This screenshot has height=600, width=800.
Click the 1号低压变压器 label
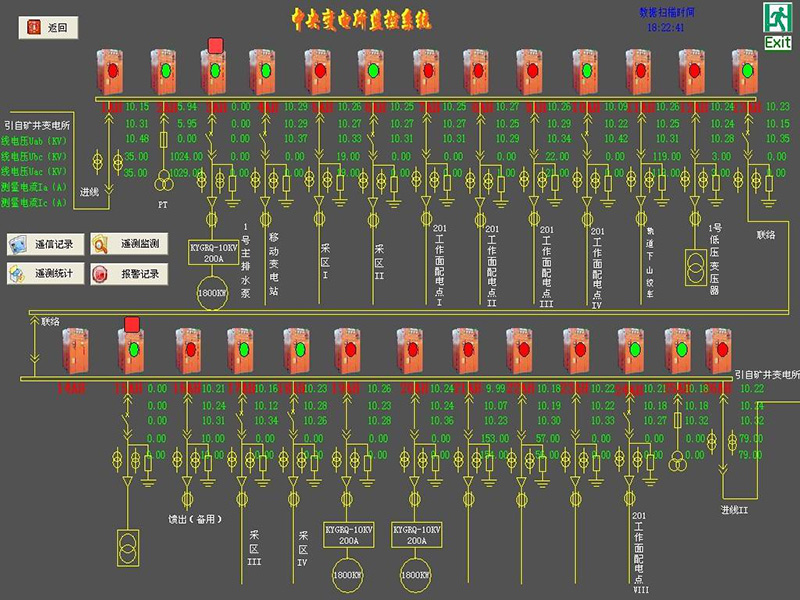click(714, 259)
